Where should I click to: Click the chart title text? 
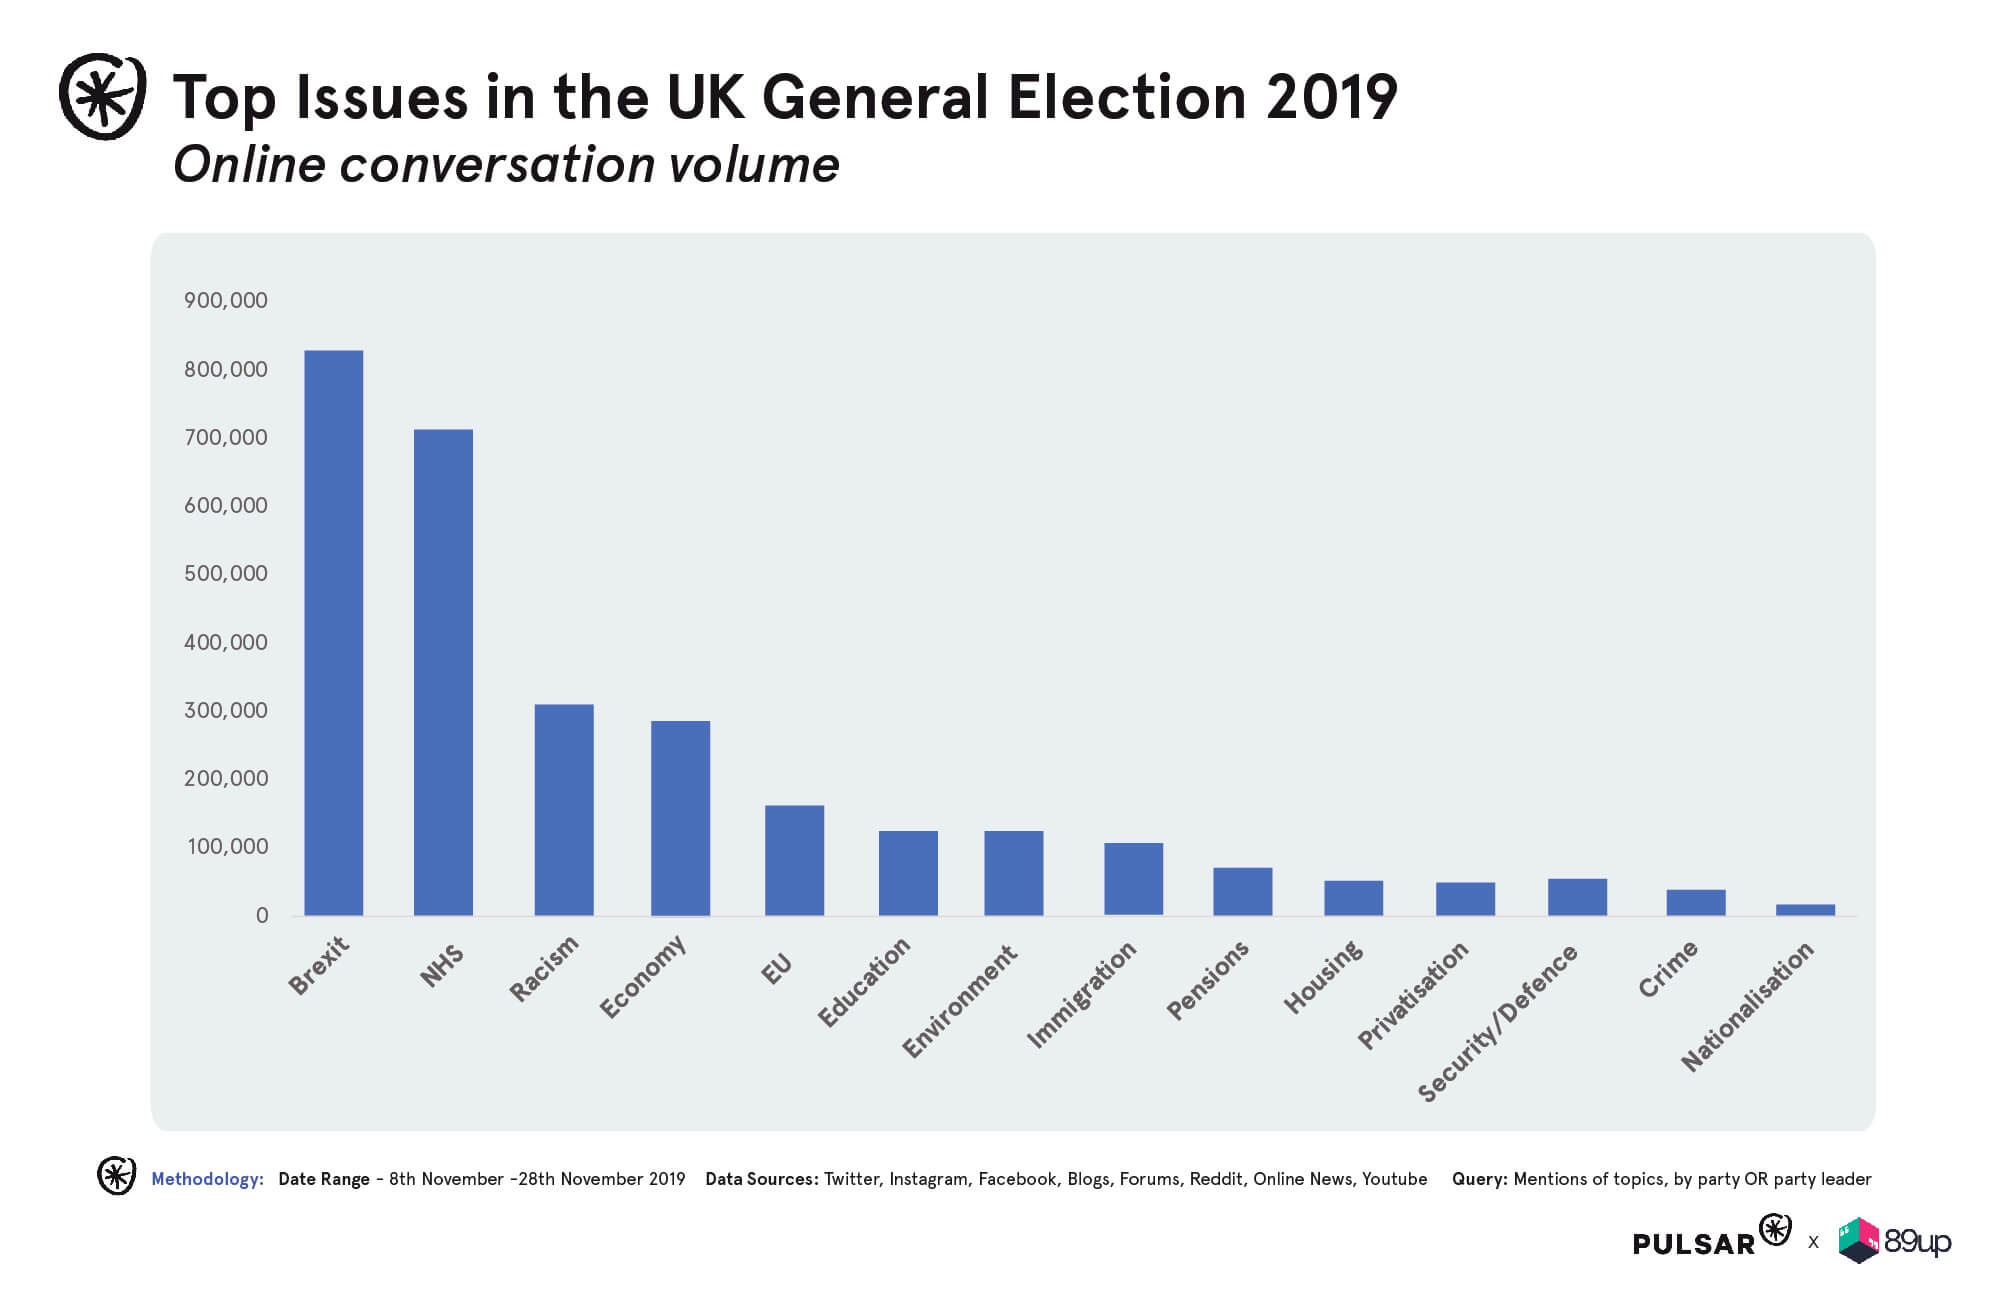coord(785,97)
